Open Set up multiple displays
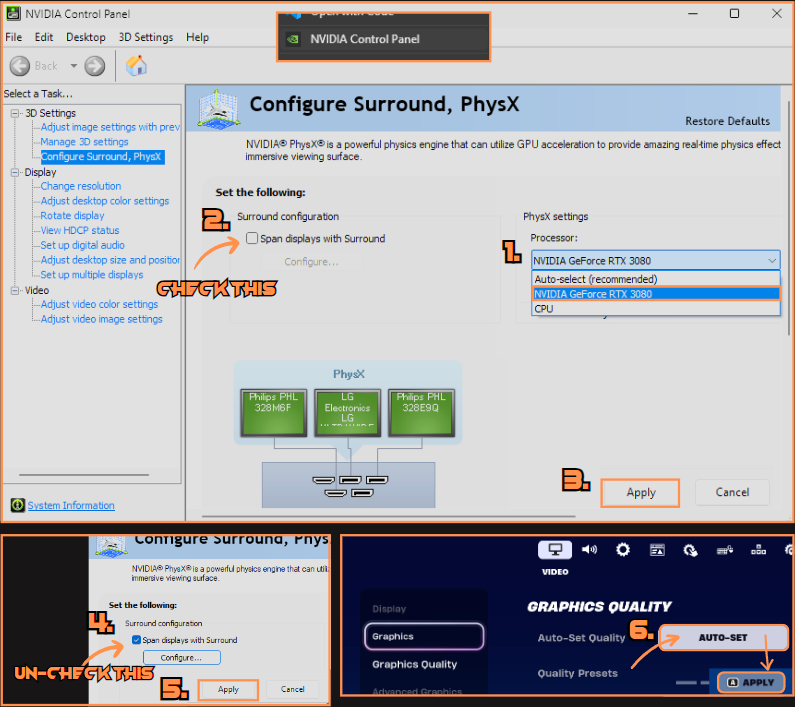The image size is (795, 707). [x=92, y=274]
